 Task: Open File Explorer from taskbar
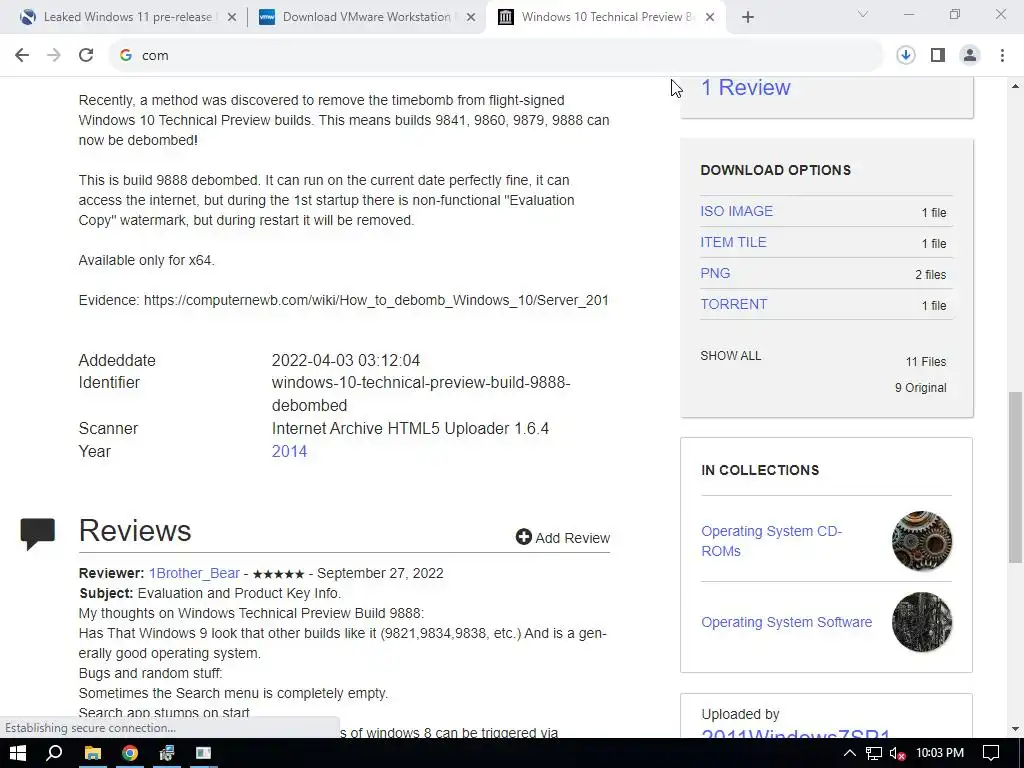[93, 753]
